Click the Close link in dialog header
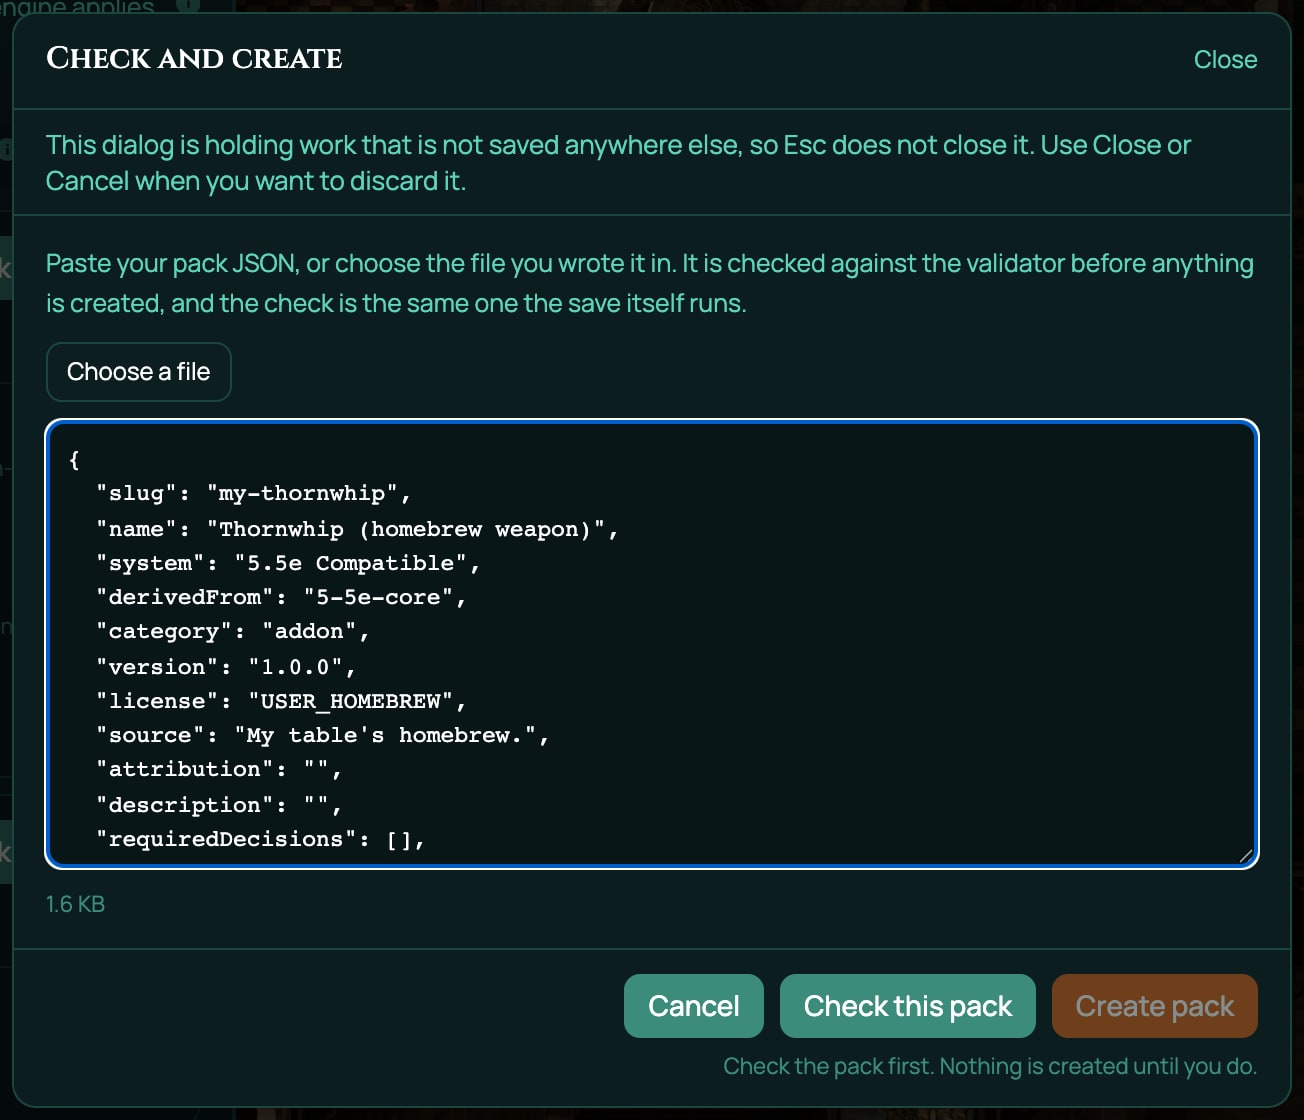1304x1120 pixels. tap(1225, 60)
